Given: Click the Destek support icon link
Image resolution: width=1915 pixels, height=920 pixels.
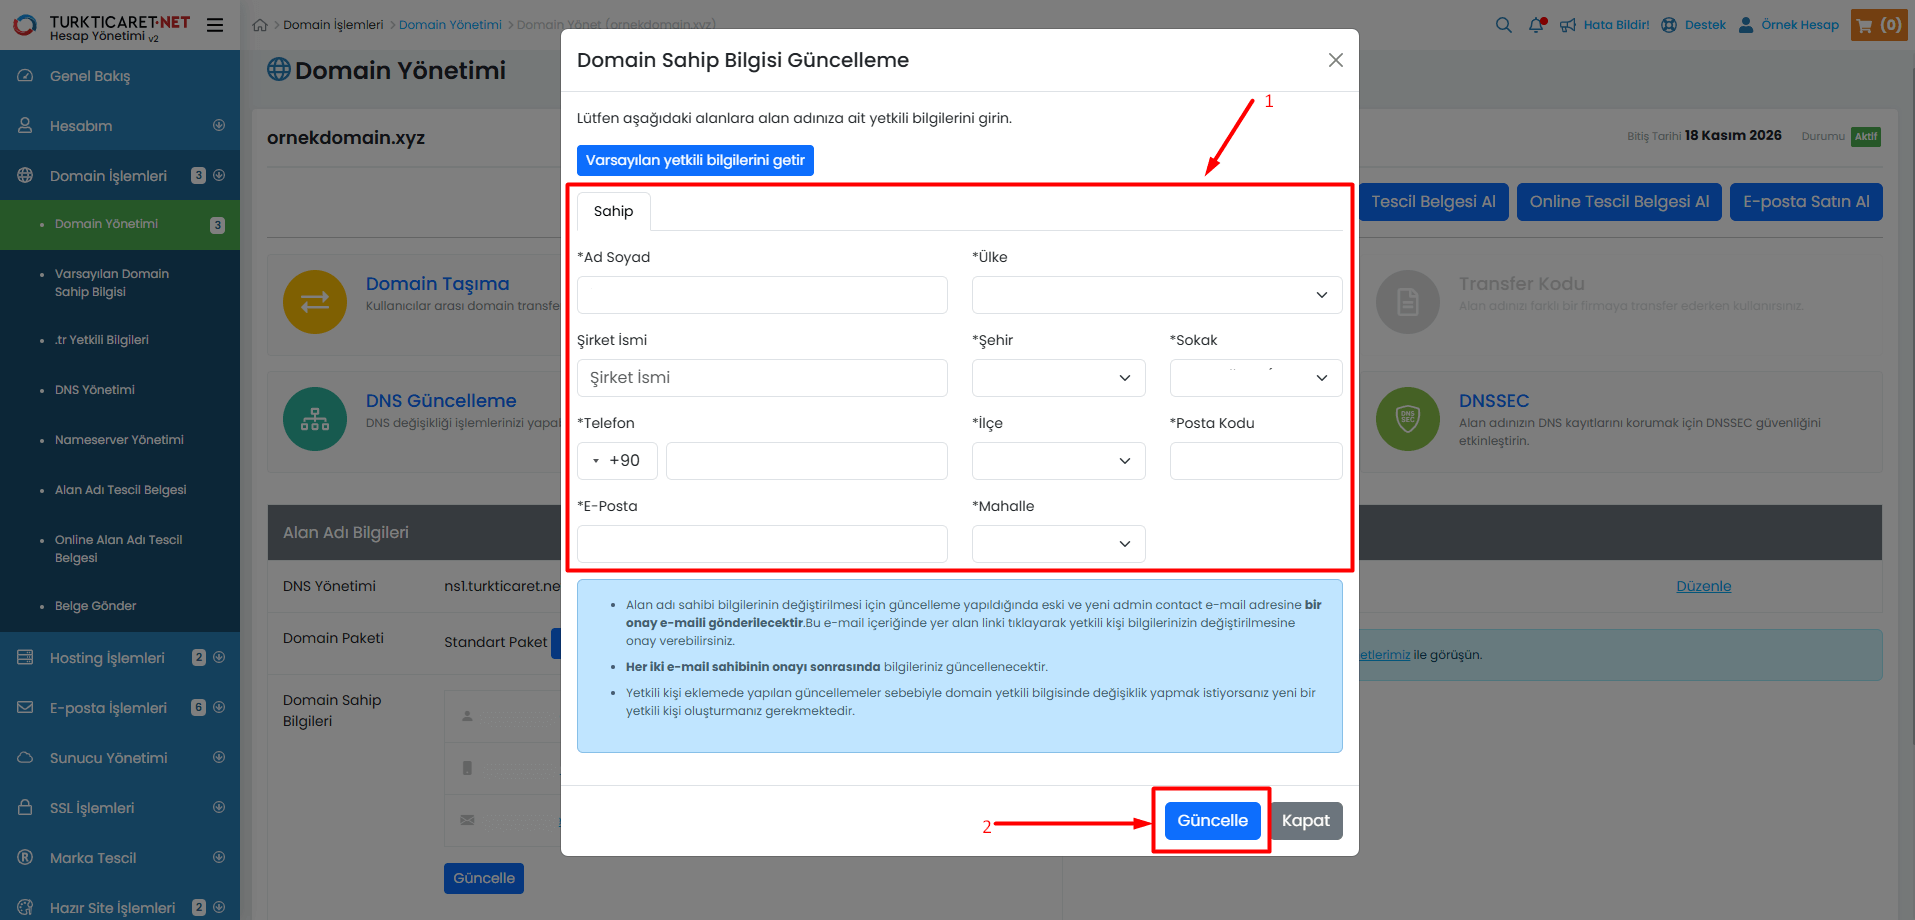Looking at the screenshot, I should coord(1693,25).
